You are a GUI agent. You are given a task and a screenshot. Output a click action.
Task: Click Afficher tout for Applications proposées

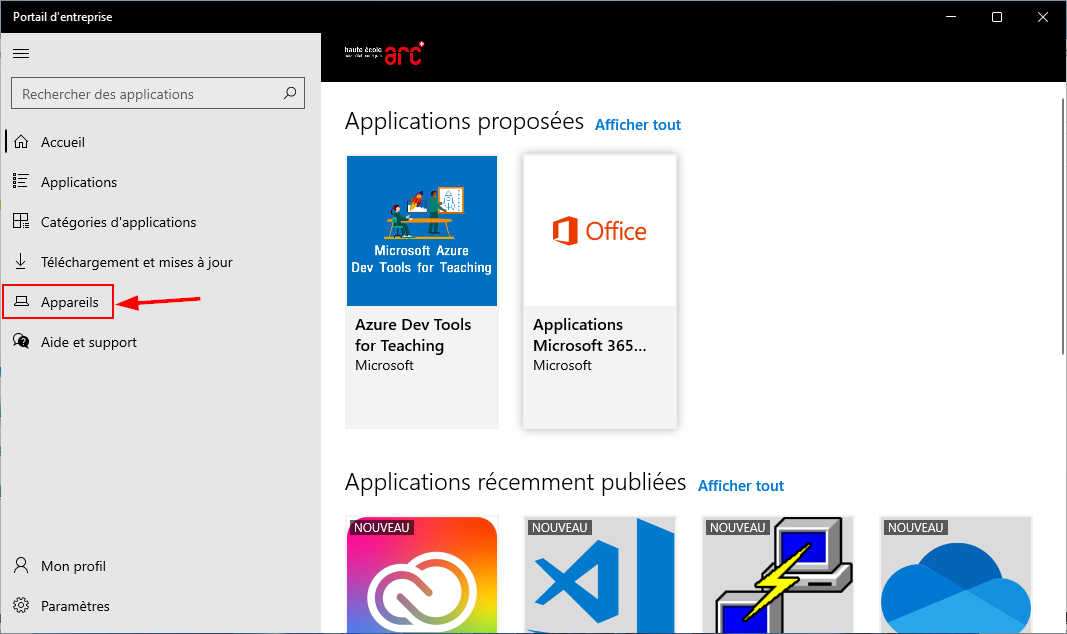[x=638, y=124]
